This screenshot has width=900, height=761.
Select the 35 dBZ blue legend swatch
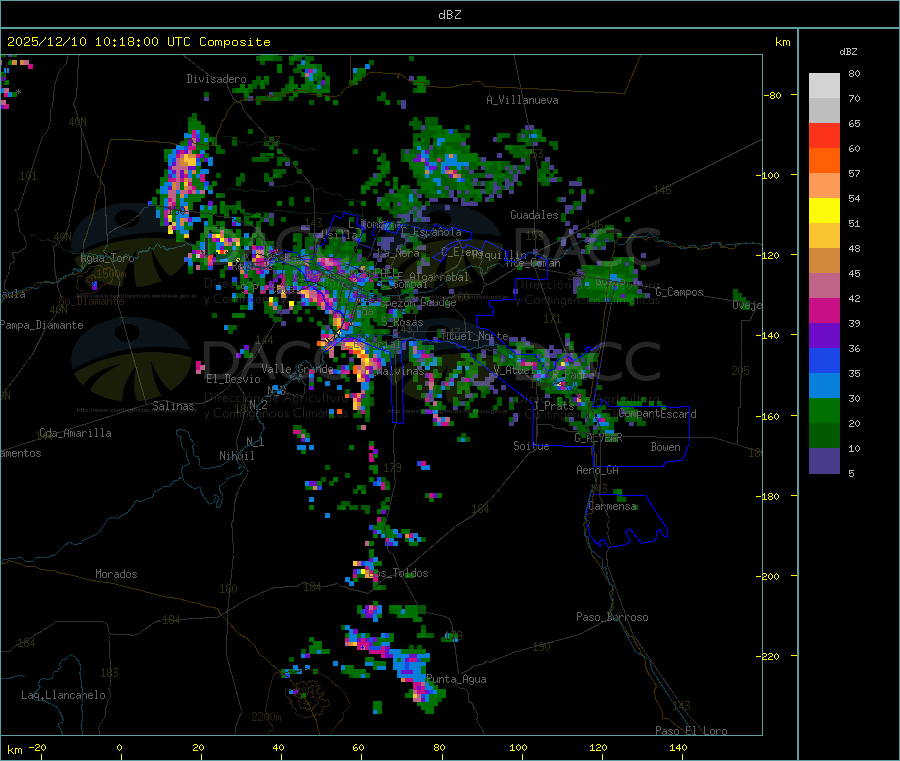click(x=824, y=360)
